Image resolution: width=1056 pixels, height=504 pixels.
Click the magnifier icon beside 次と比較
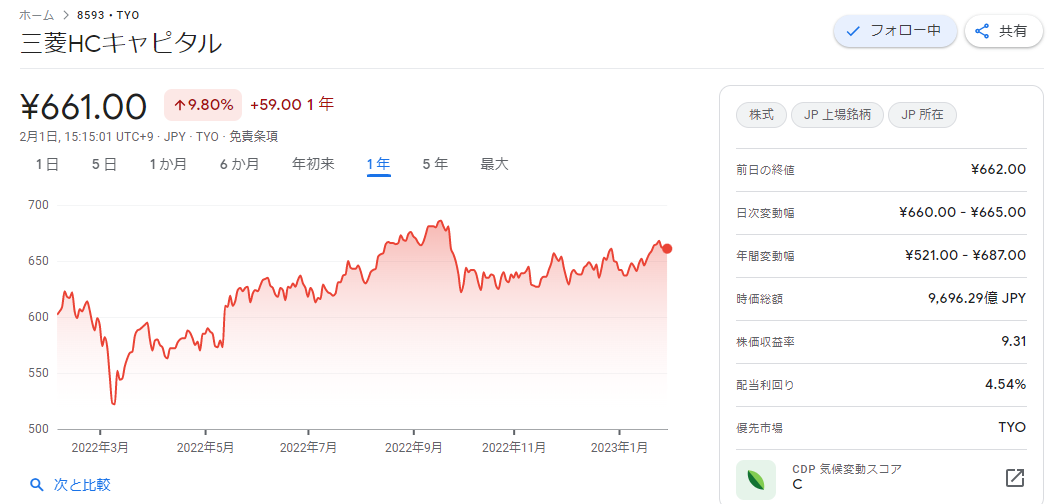[37, 484]
